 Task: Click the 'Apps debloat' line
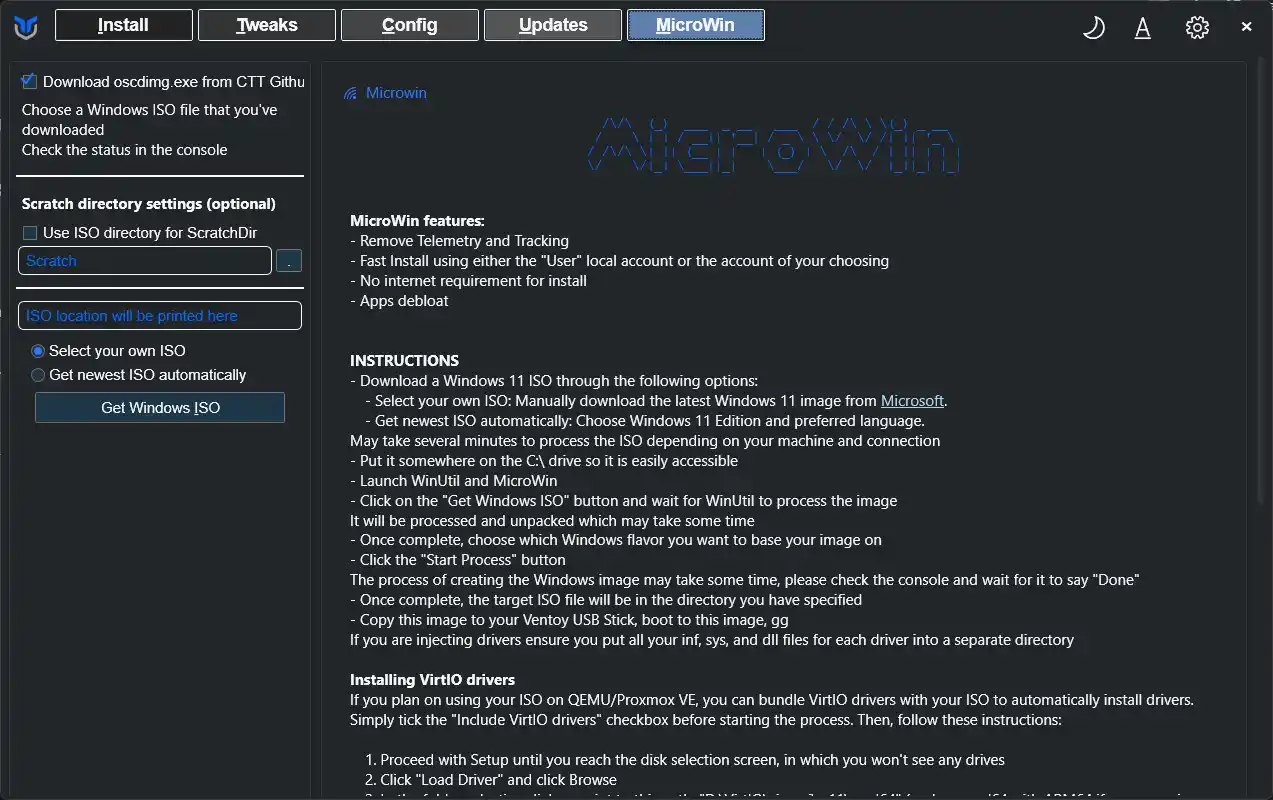pyautogui.click(x=400, y=301)
